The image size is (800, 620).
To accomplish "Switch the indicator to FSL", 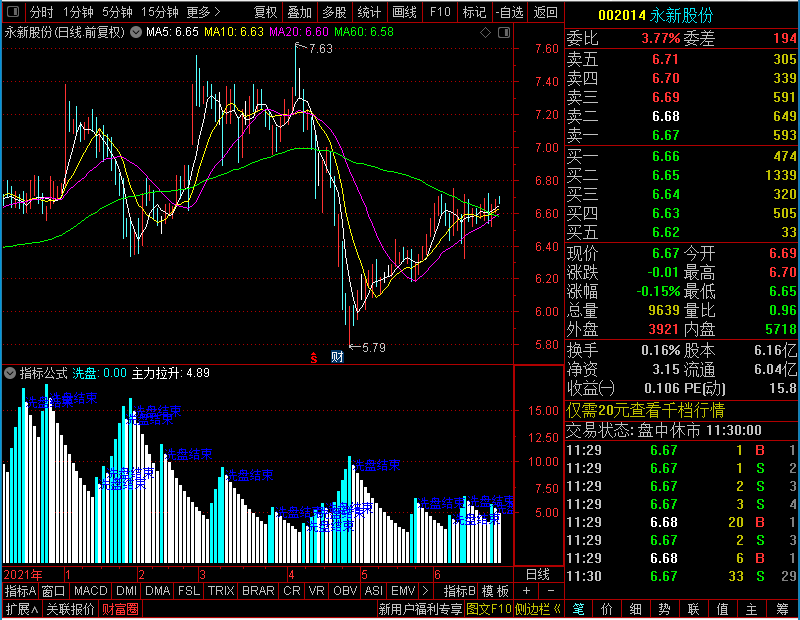I will coord(189,591).
